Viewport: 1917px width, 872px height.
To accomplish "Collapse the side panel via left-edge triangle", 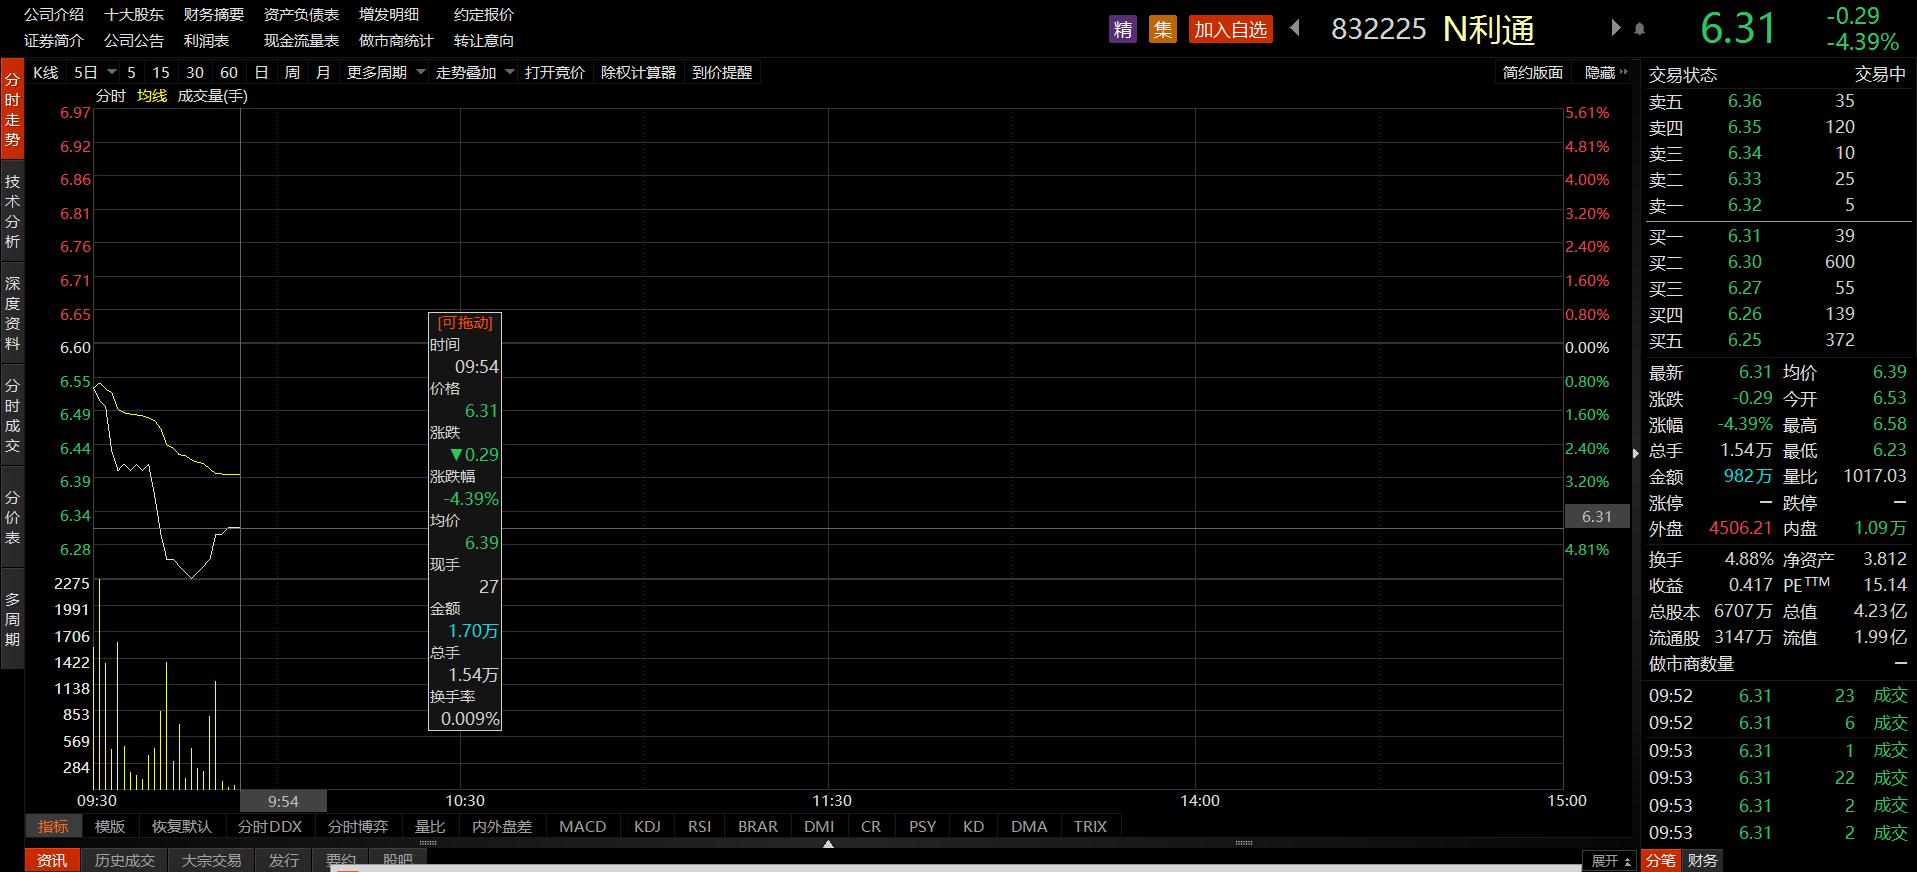I will tap(1636, 453).
